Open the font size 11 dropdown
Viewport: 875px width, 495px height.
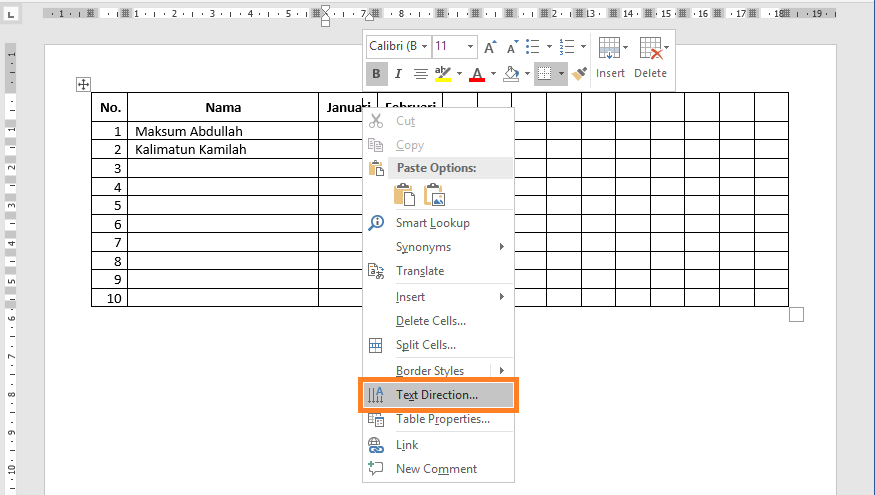coord(470,46)
